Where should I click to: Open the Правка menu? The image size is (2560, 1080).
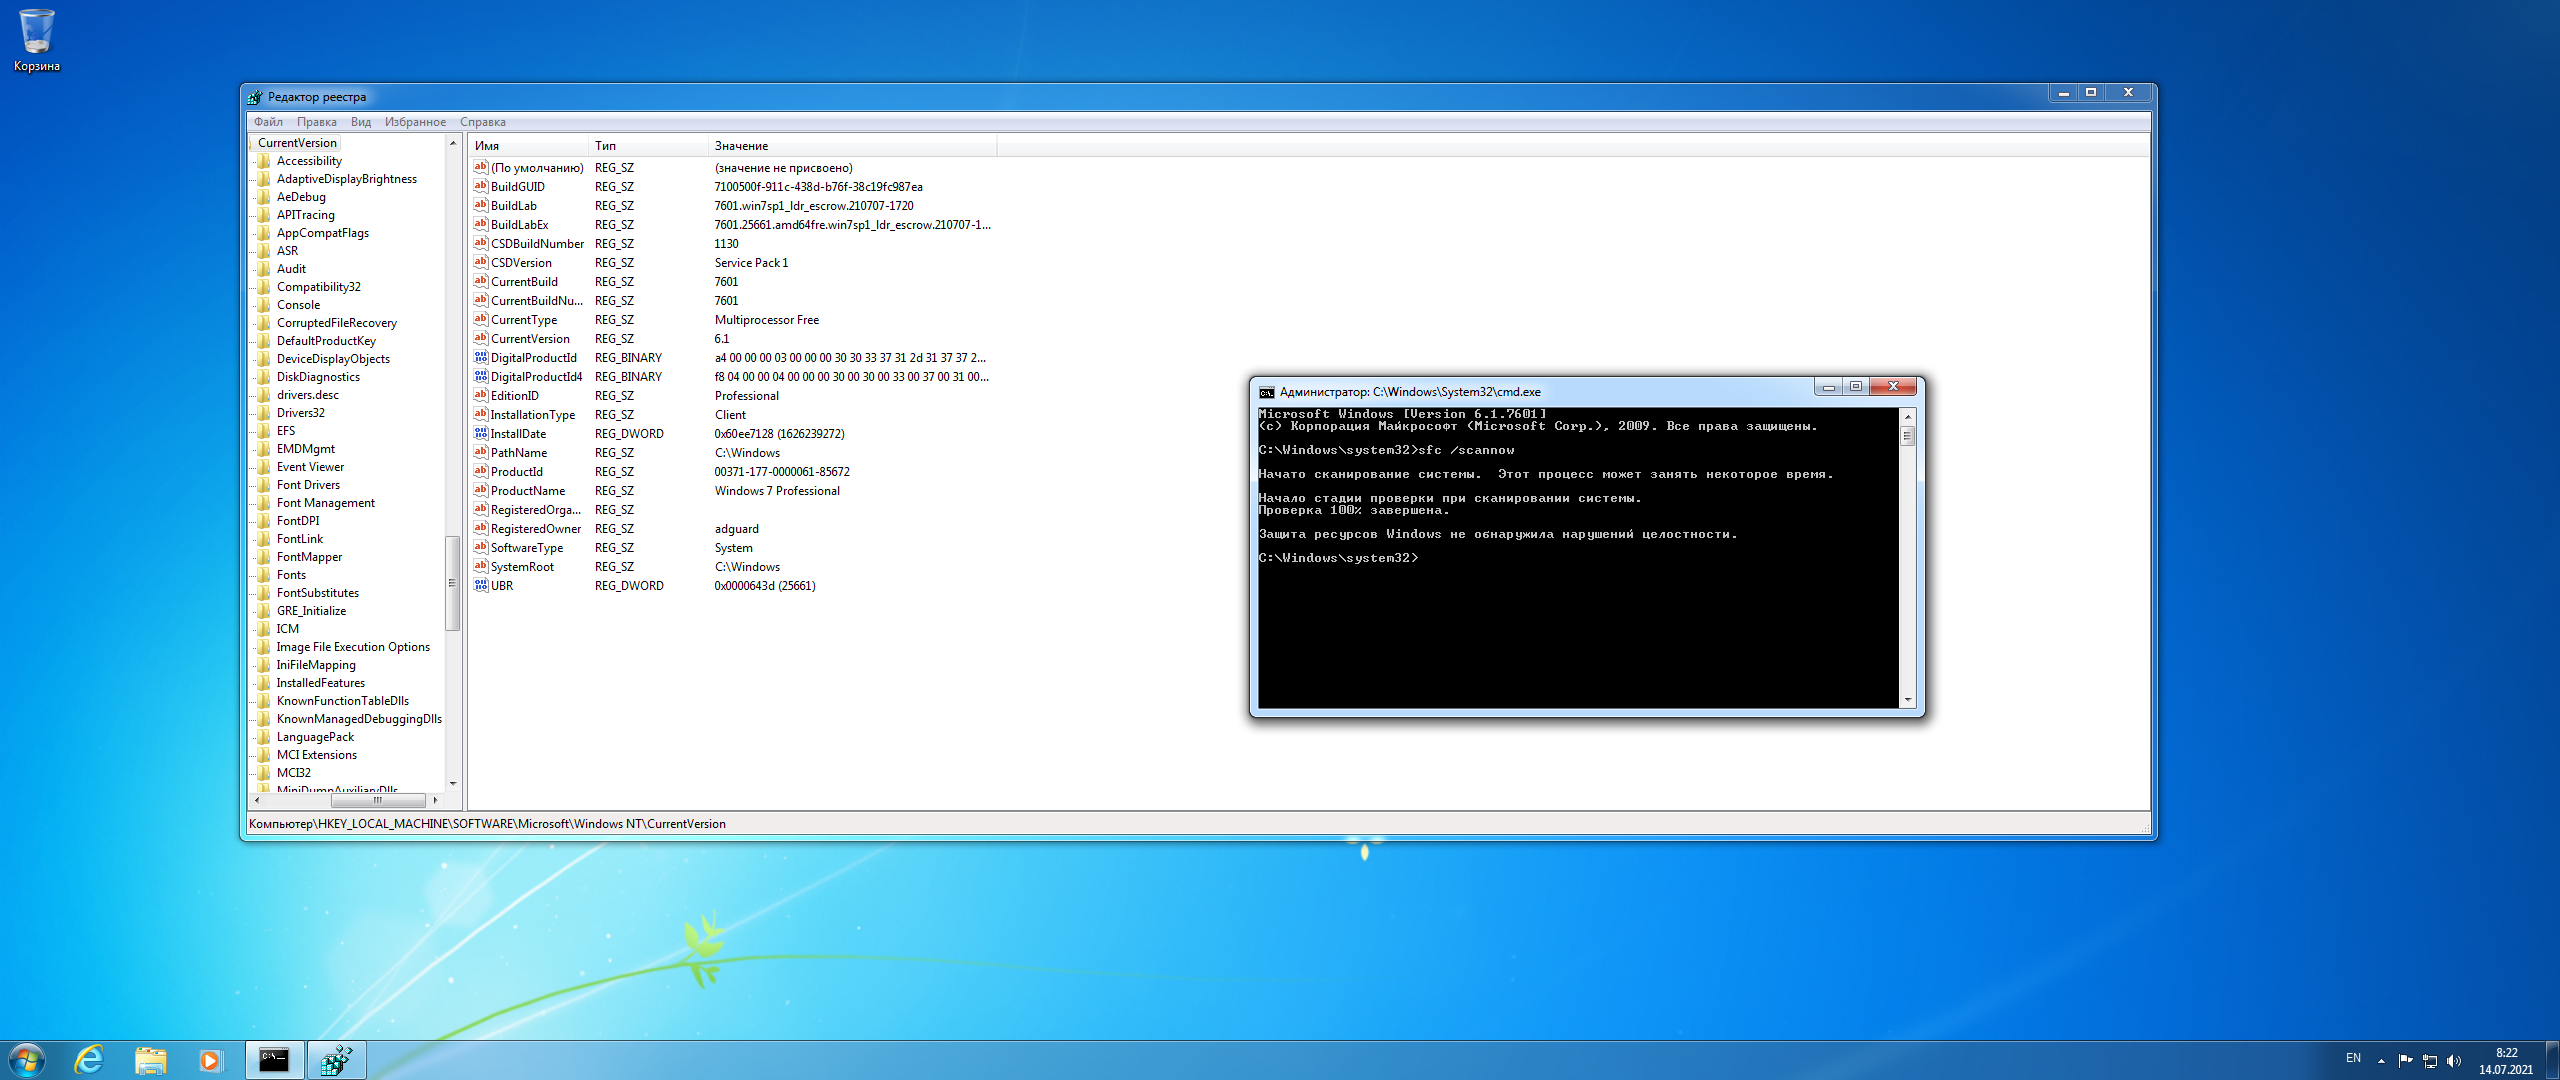click(x=316, y=122)
